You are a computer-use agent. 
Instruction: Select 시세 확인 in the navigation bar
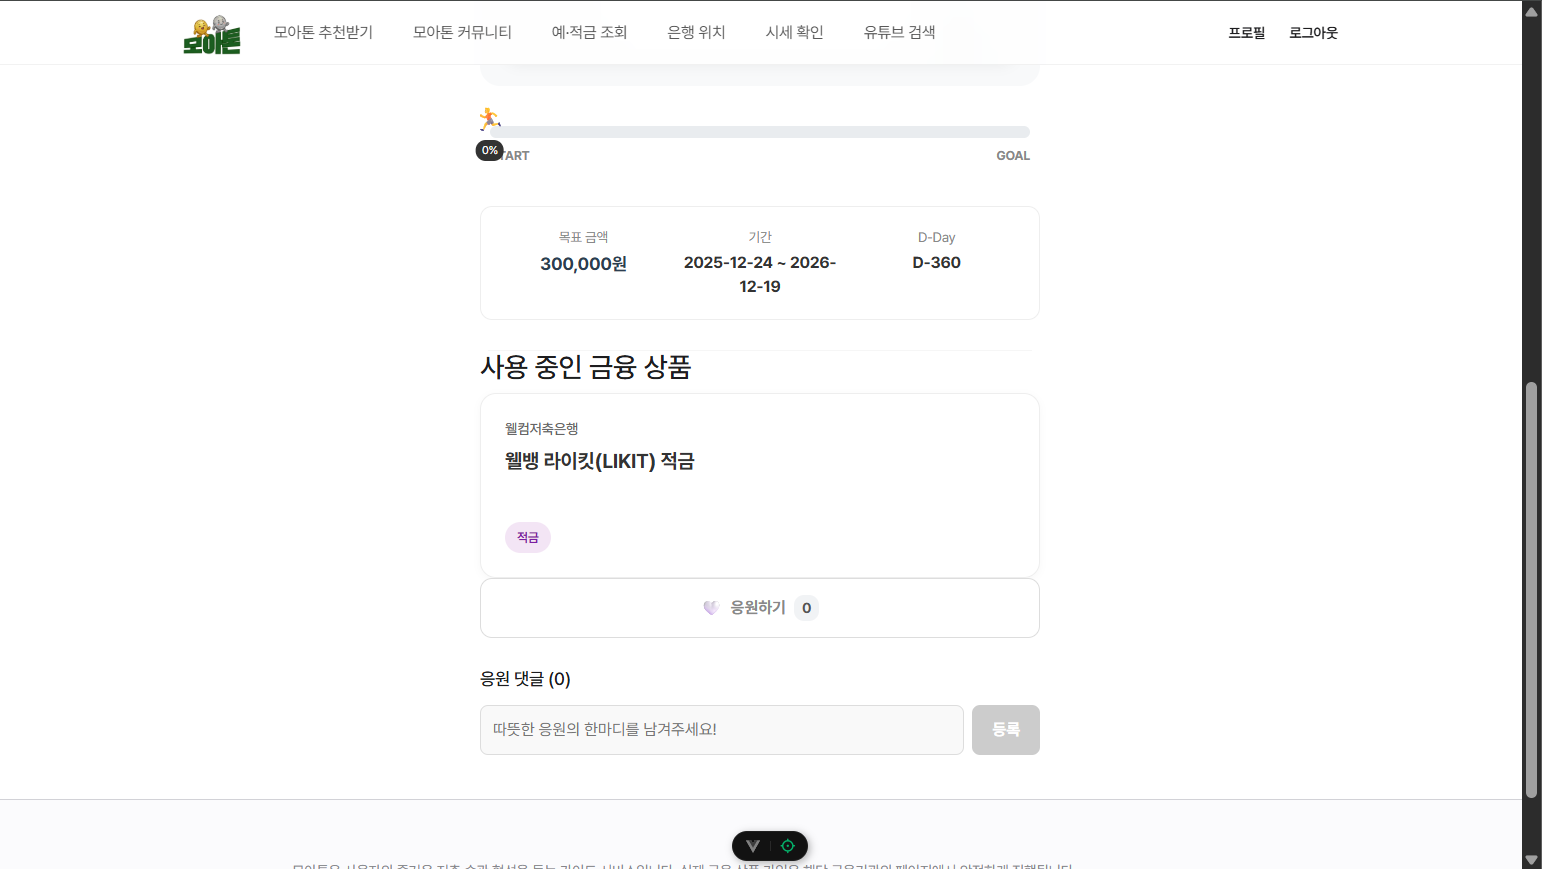[794, 32]
